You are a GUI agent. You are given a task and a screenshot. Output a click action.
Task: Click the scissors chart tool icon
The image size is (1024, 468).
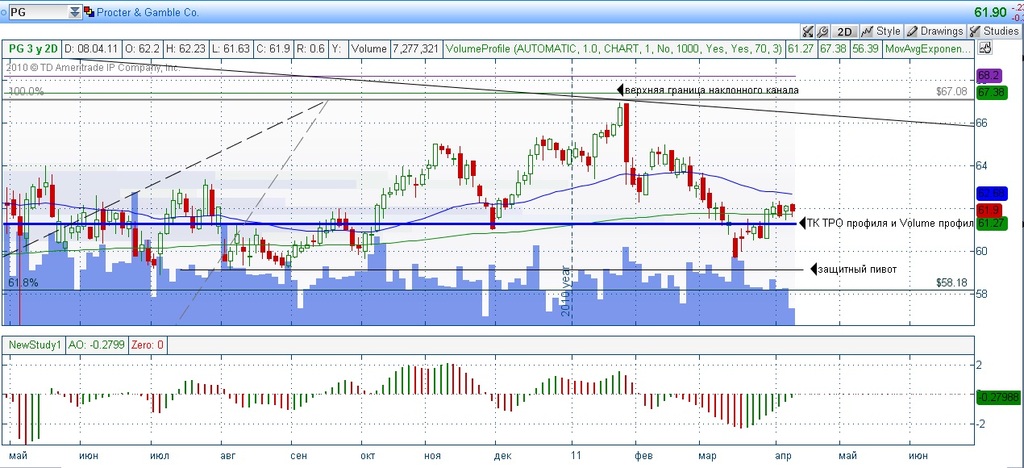pyautogui.click(x=808, y=31)
